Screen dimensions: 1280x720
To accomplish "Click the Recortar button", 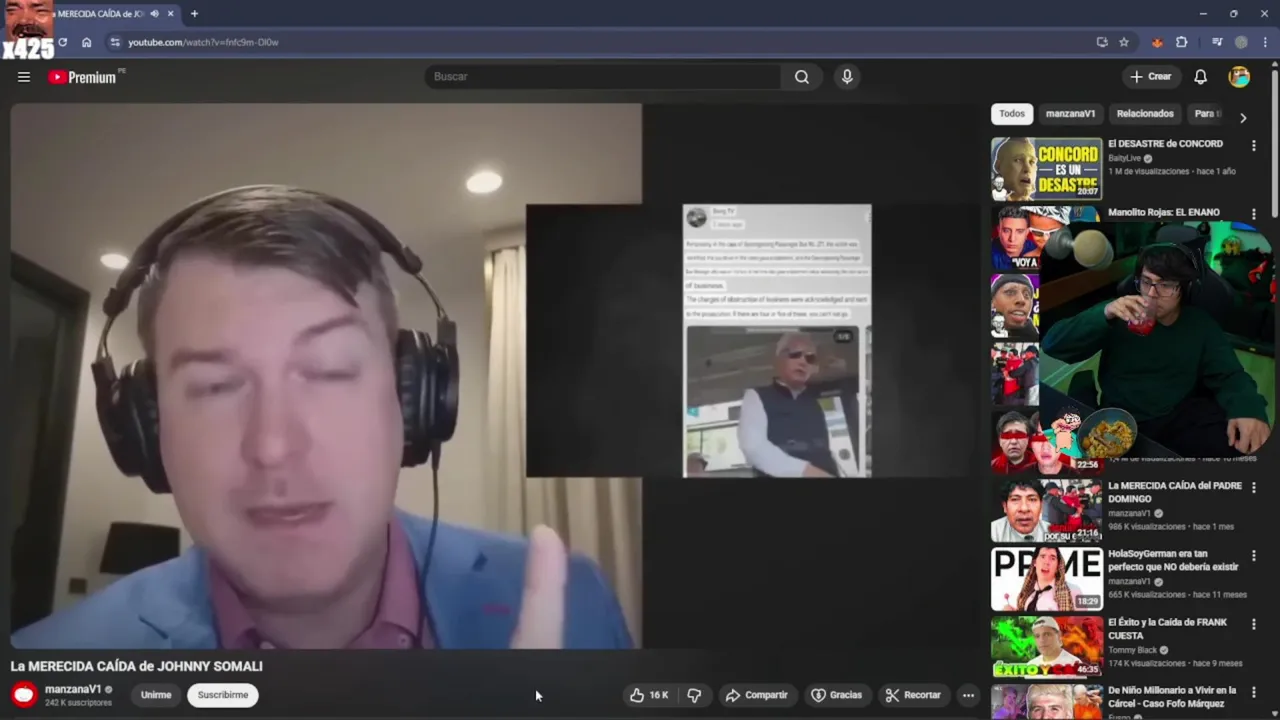I will pyautogui.click(x=913, y=695).
